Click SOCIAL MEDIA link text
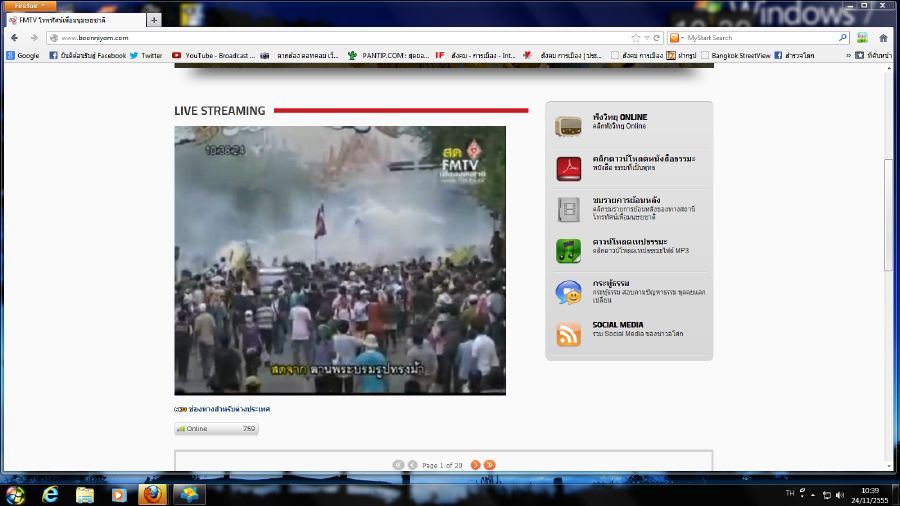Screen dimensions: 900x506 [618, 325]
